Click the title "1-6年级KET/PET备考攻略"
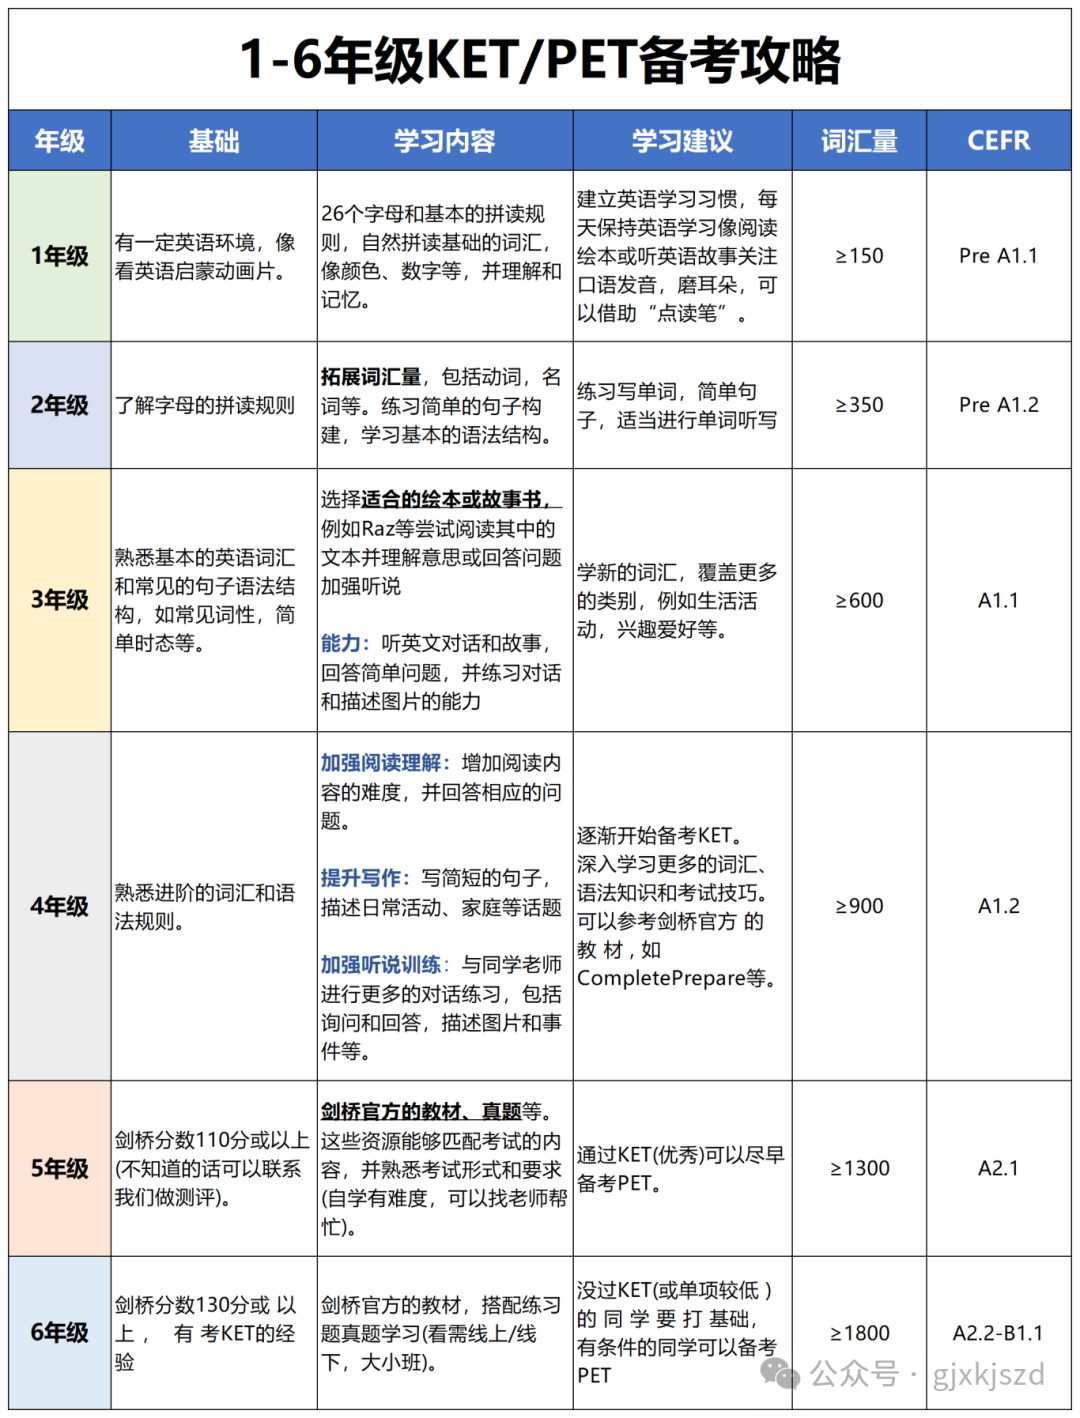 coord(540,59)
